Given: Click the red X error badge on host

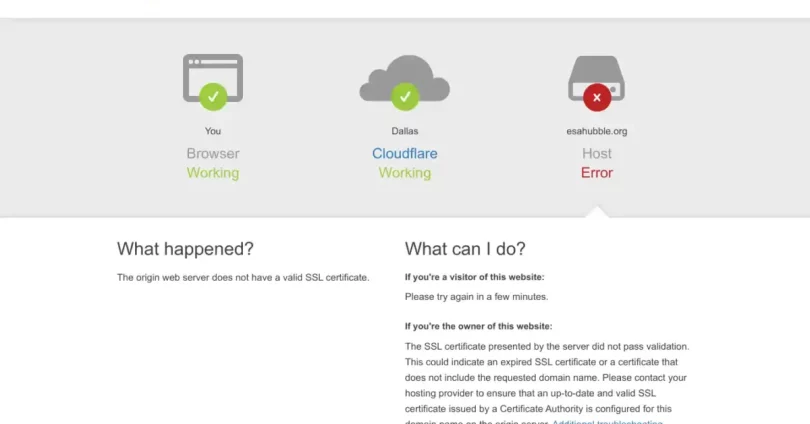Looking at the screenshot, I should [x=597, y=97].
